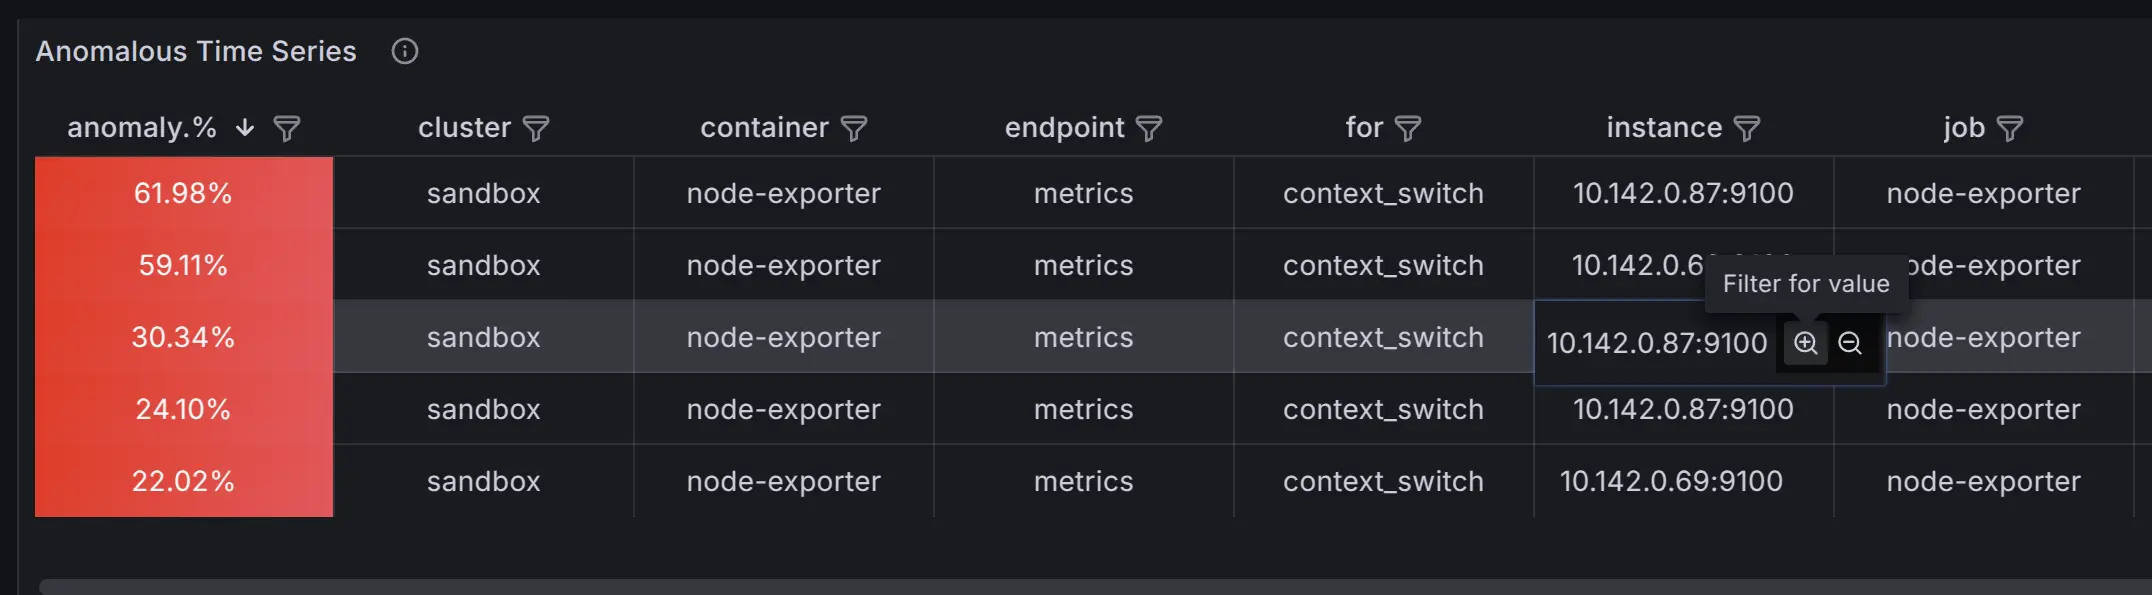Open the job column filter
Viewport: 2152px width, 595px height.
click(x=2010, y=129)
